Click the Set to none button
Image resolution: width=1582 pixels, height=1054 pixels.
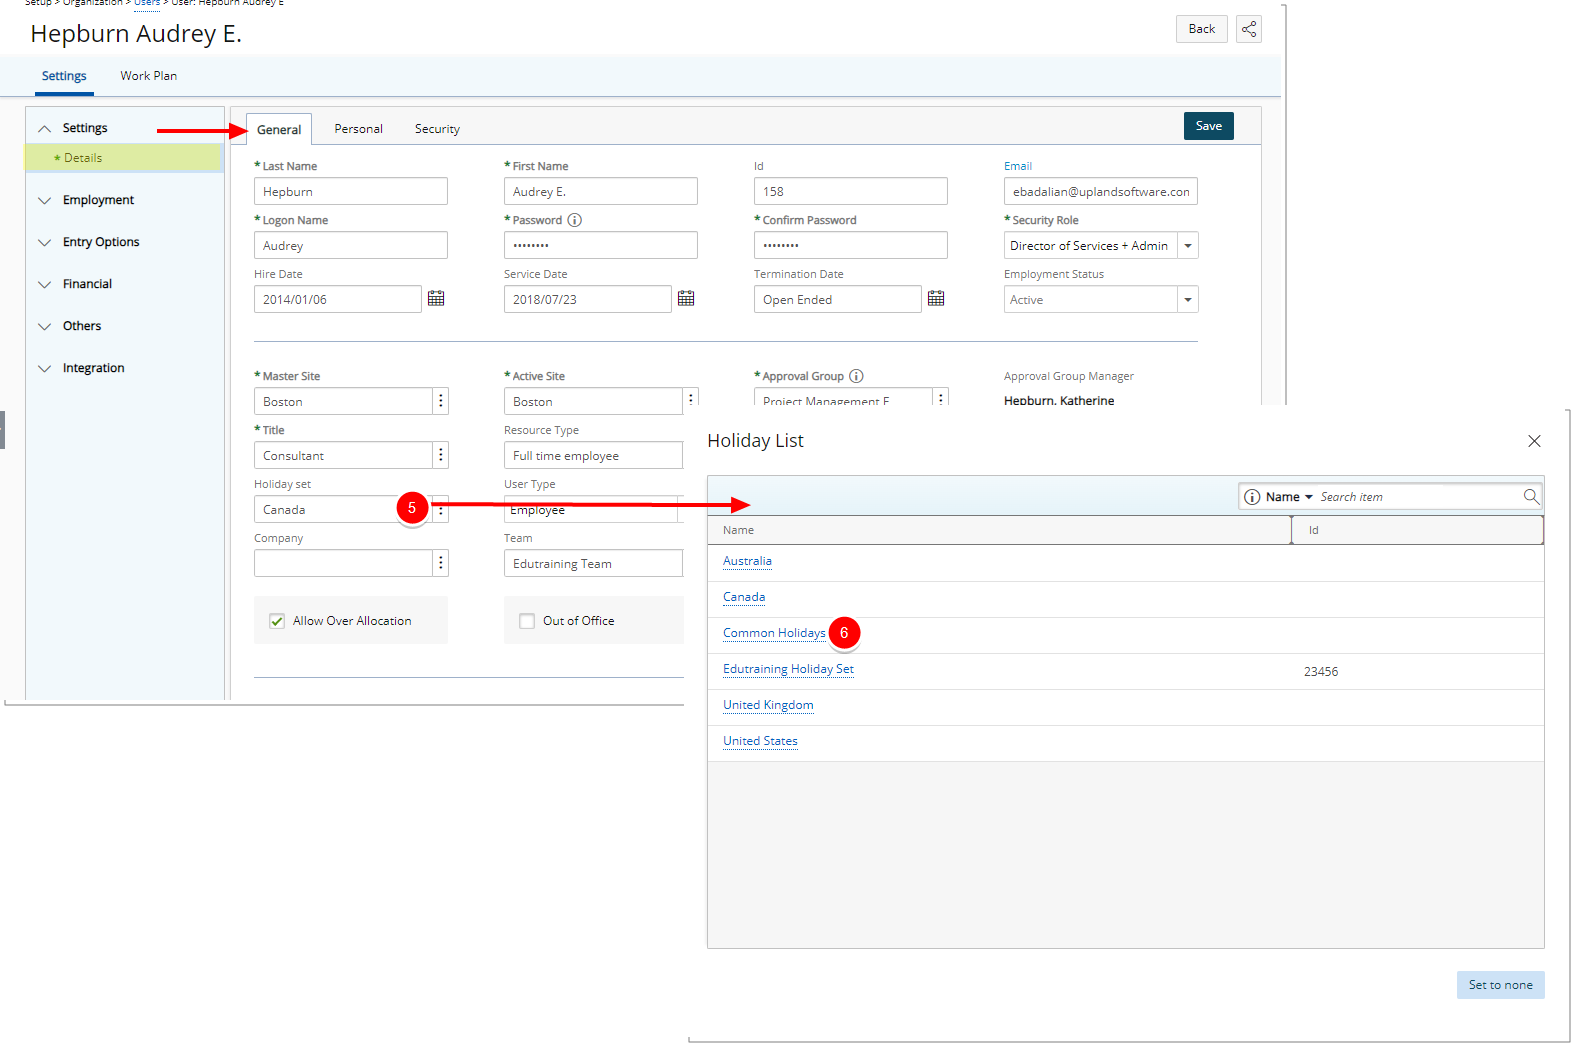1500,985
